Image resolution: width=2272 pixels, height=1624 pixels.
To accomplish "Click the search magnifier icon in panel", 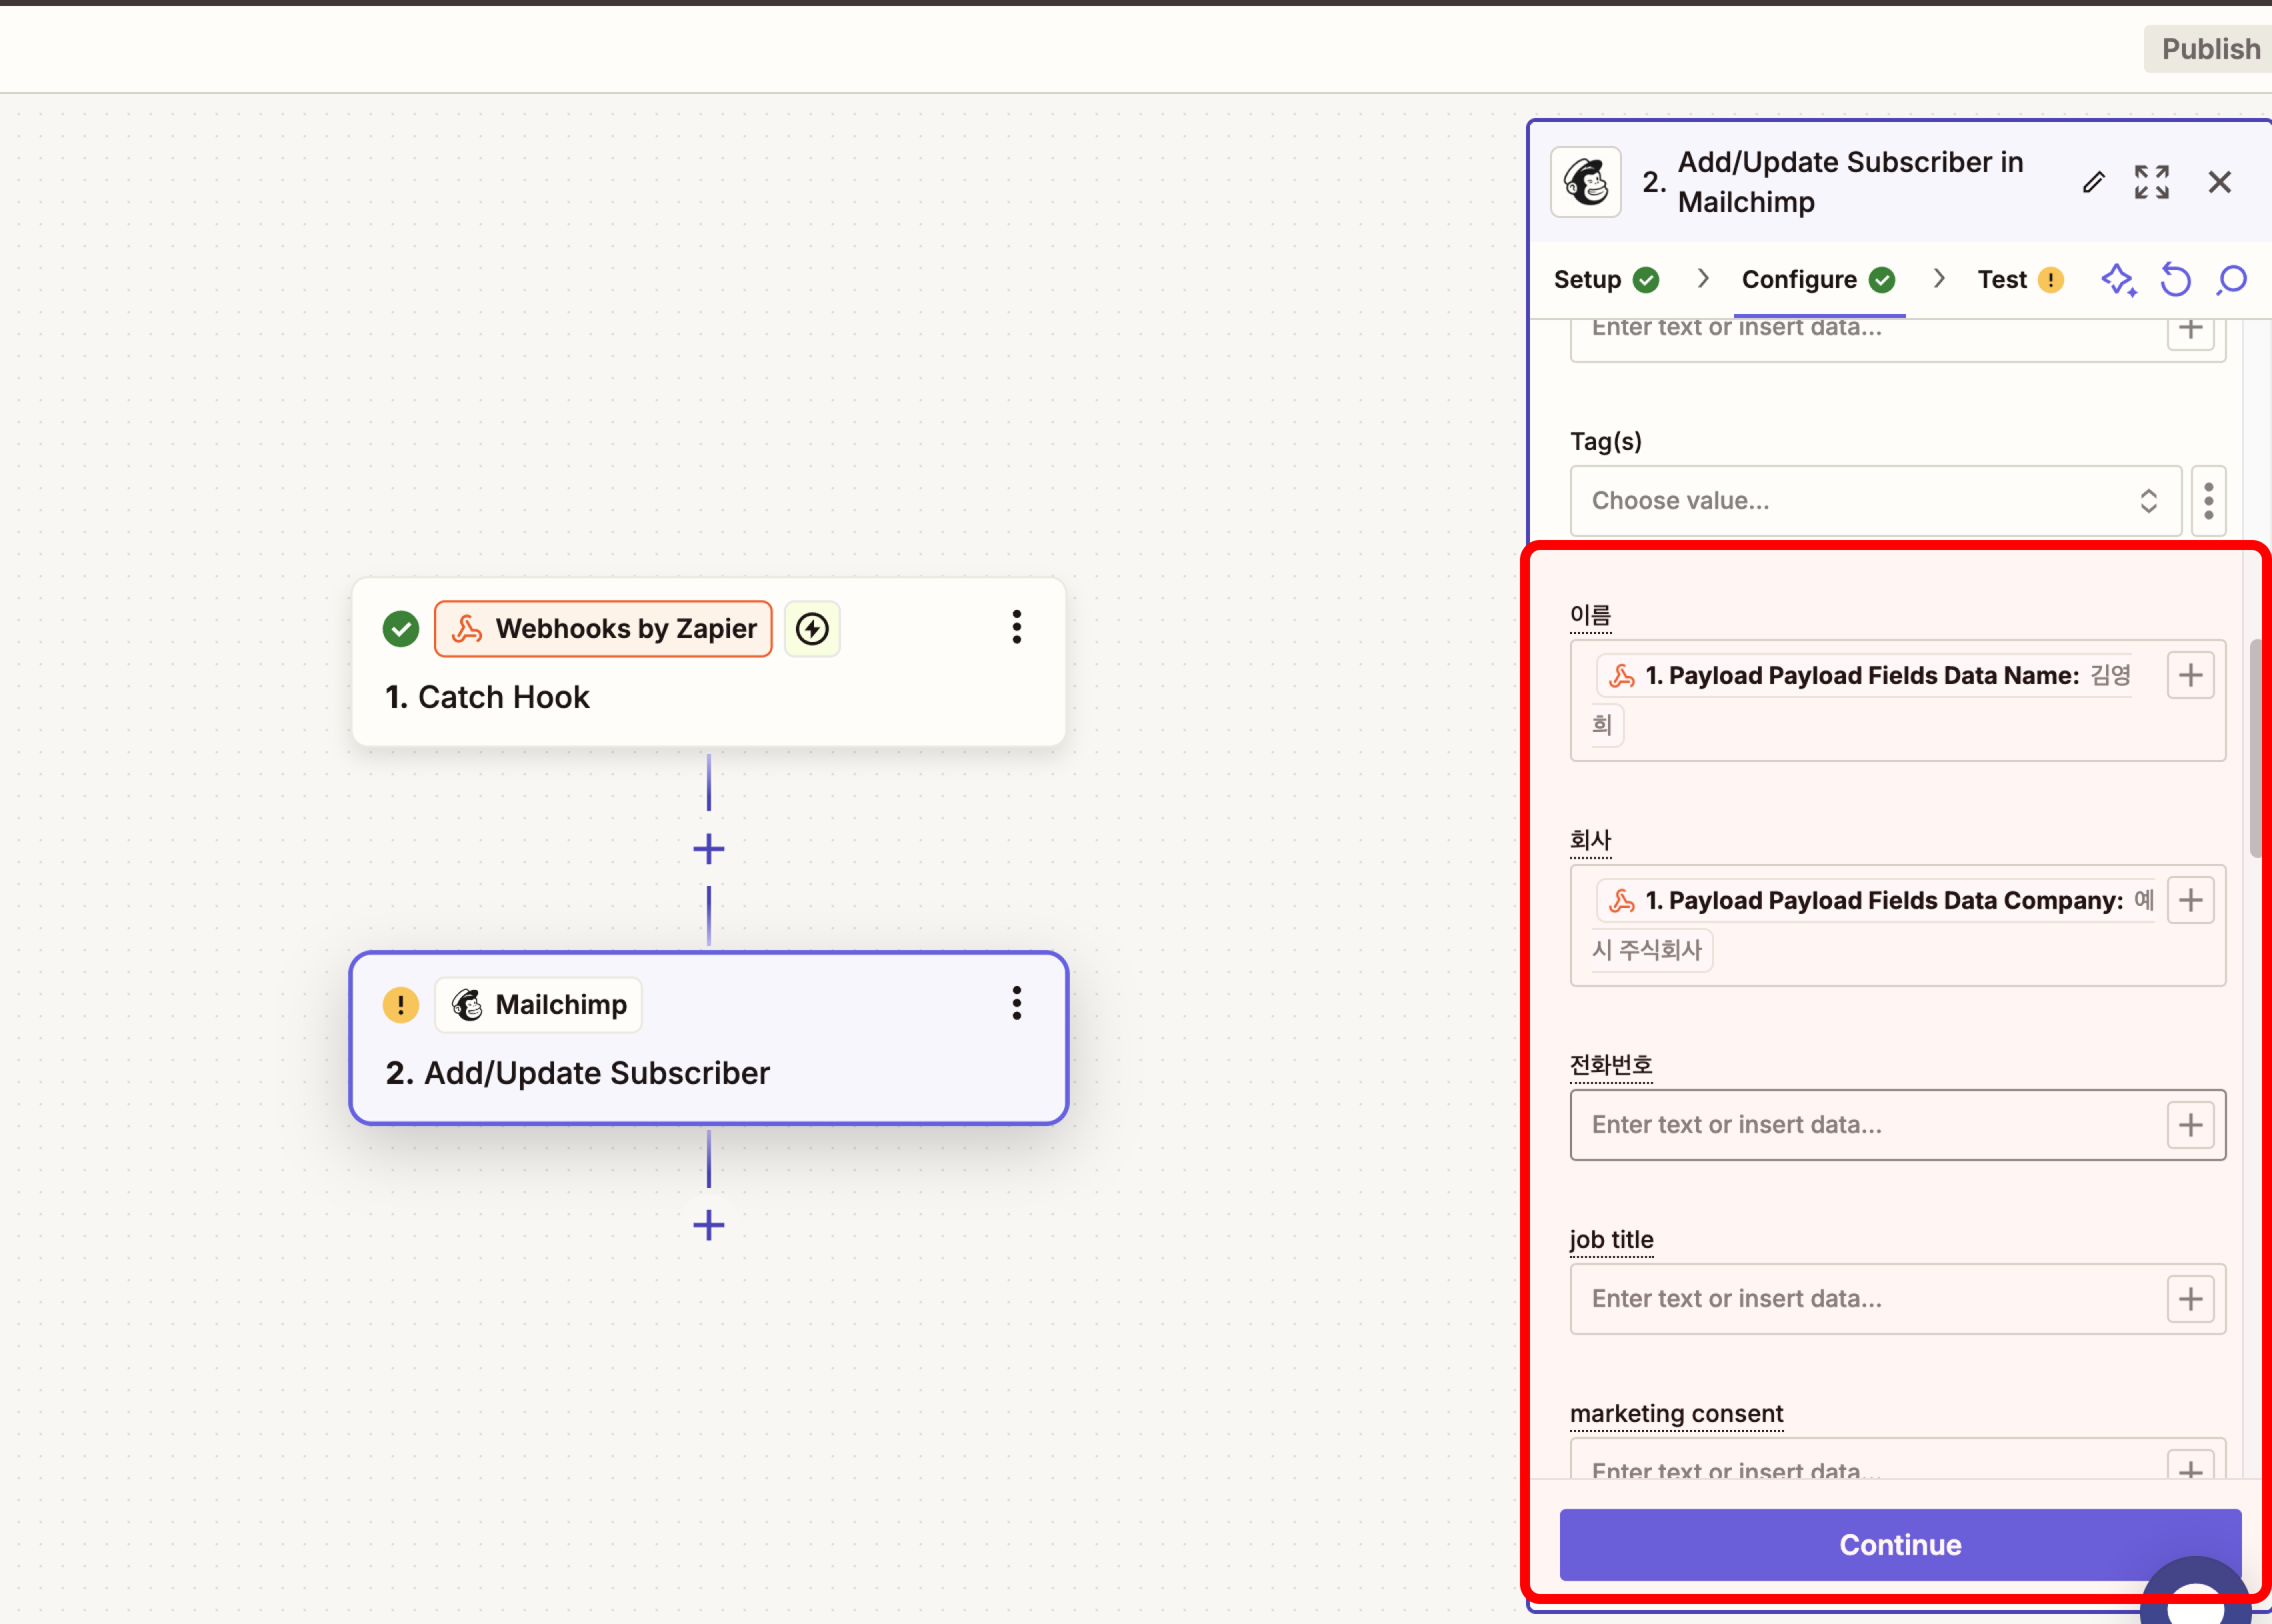I will click(2231, 279).
